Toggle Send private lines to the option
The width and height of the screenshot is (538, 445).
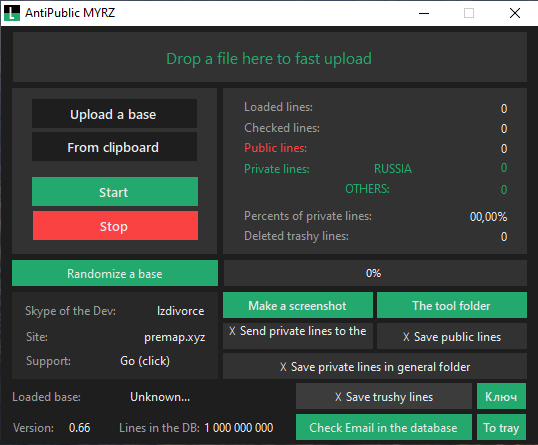click(298, 336)
